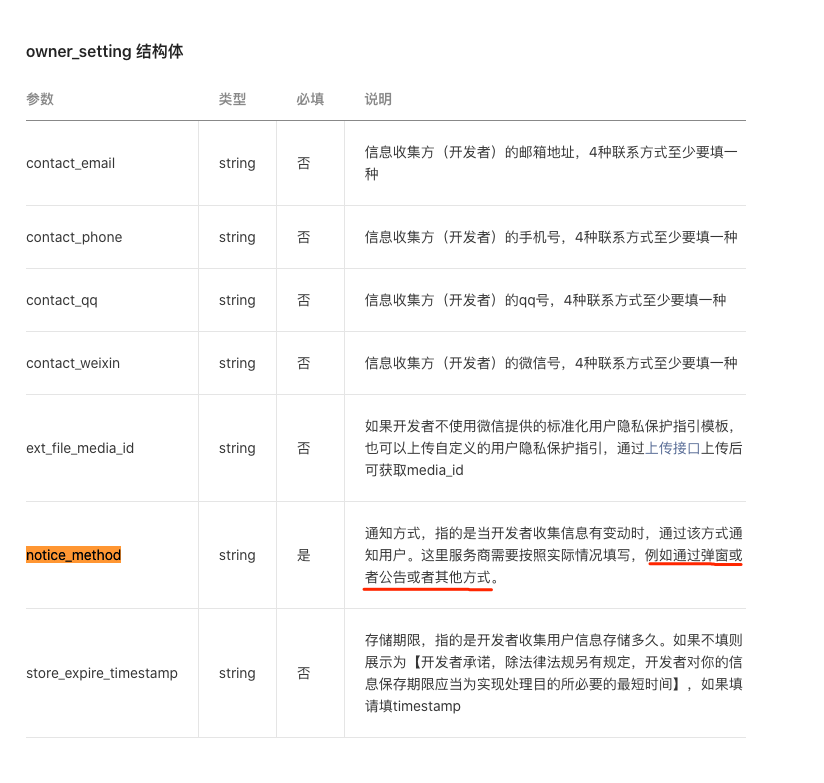Screen dimensions: 824x783
Task: Click the contact_weixin parameter name
Action: (x=73, y=363)
